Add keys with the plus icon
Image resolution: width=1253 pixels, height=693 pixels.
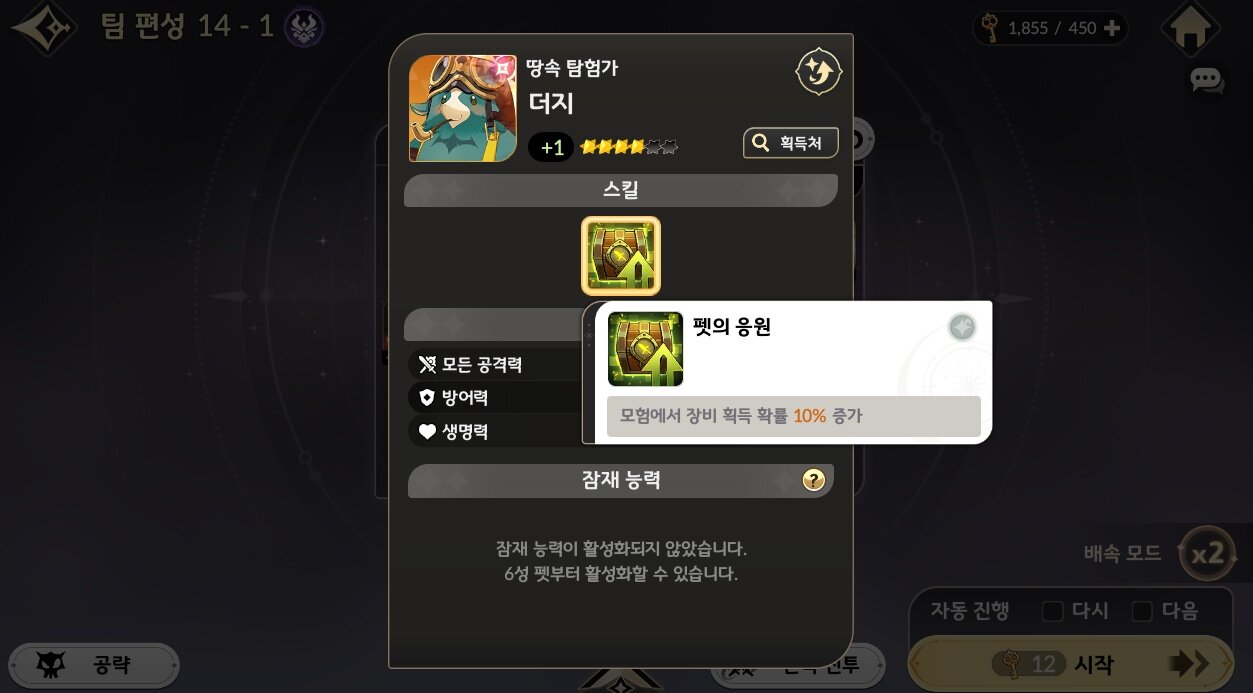(1112, 28)
